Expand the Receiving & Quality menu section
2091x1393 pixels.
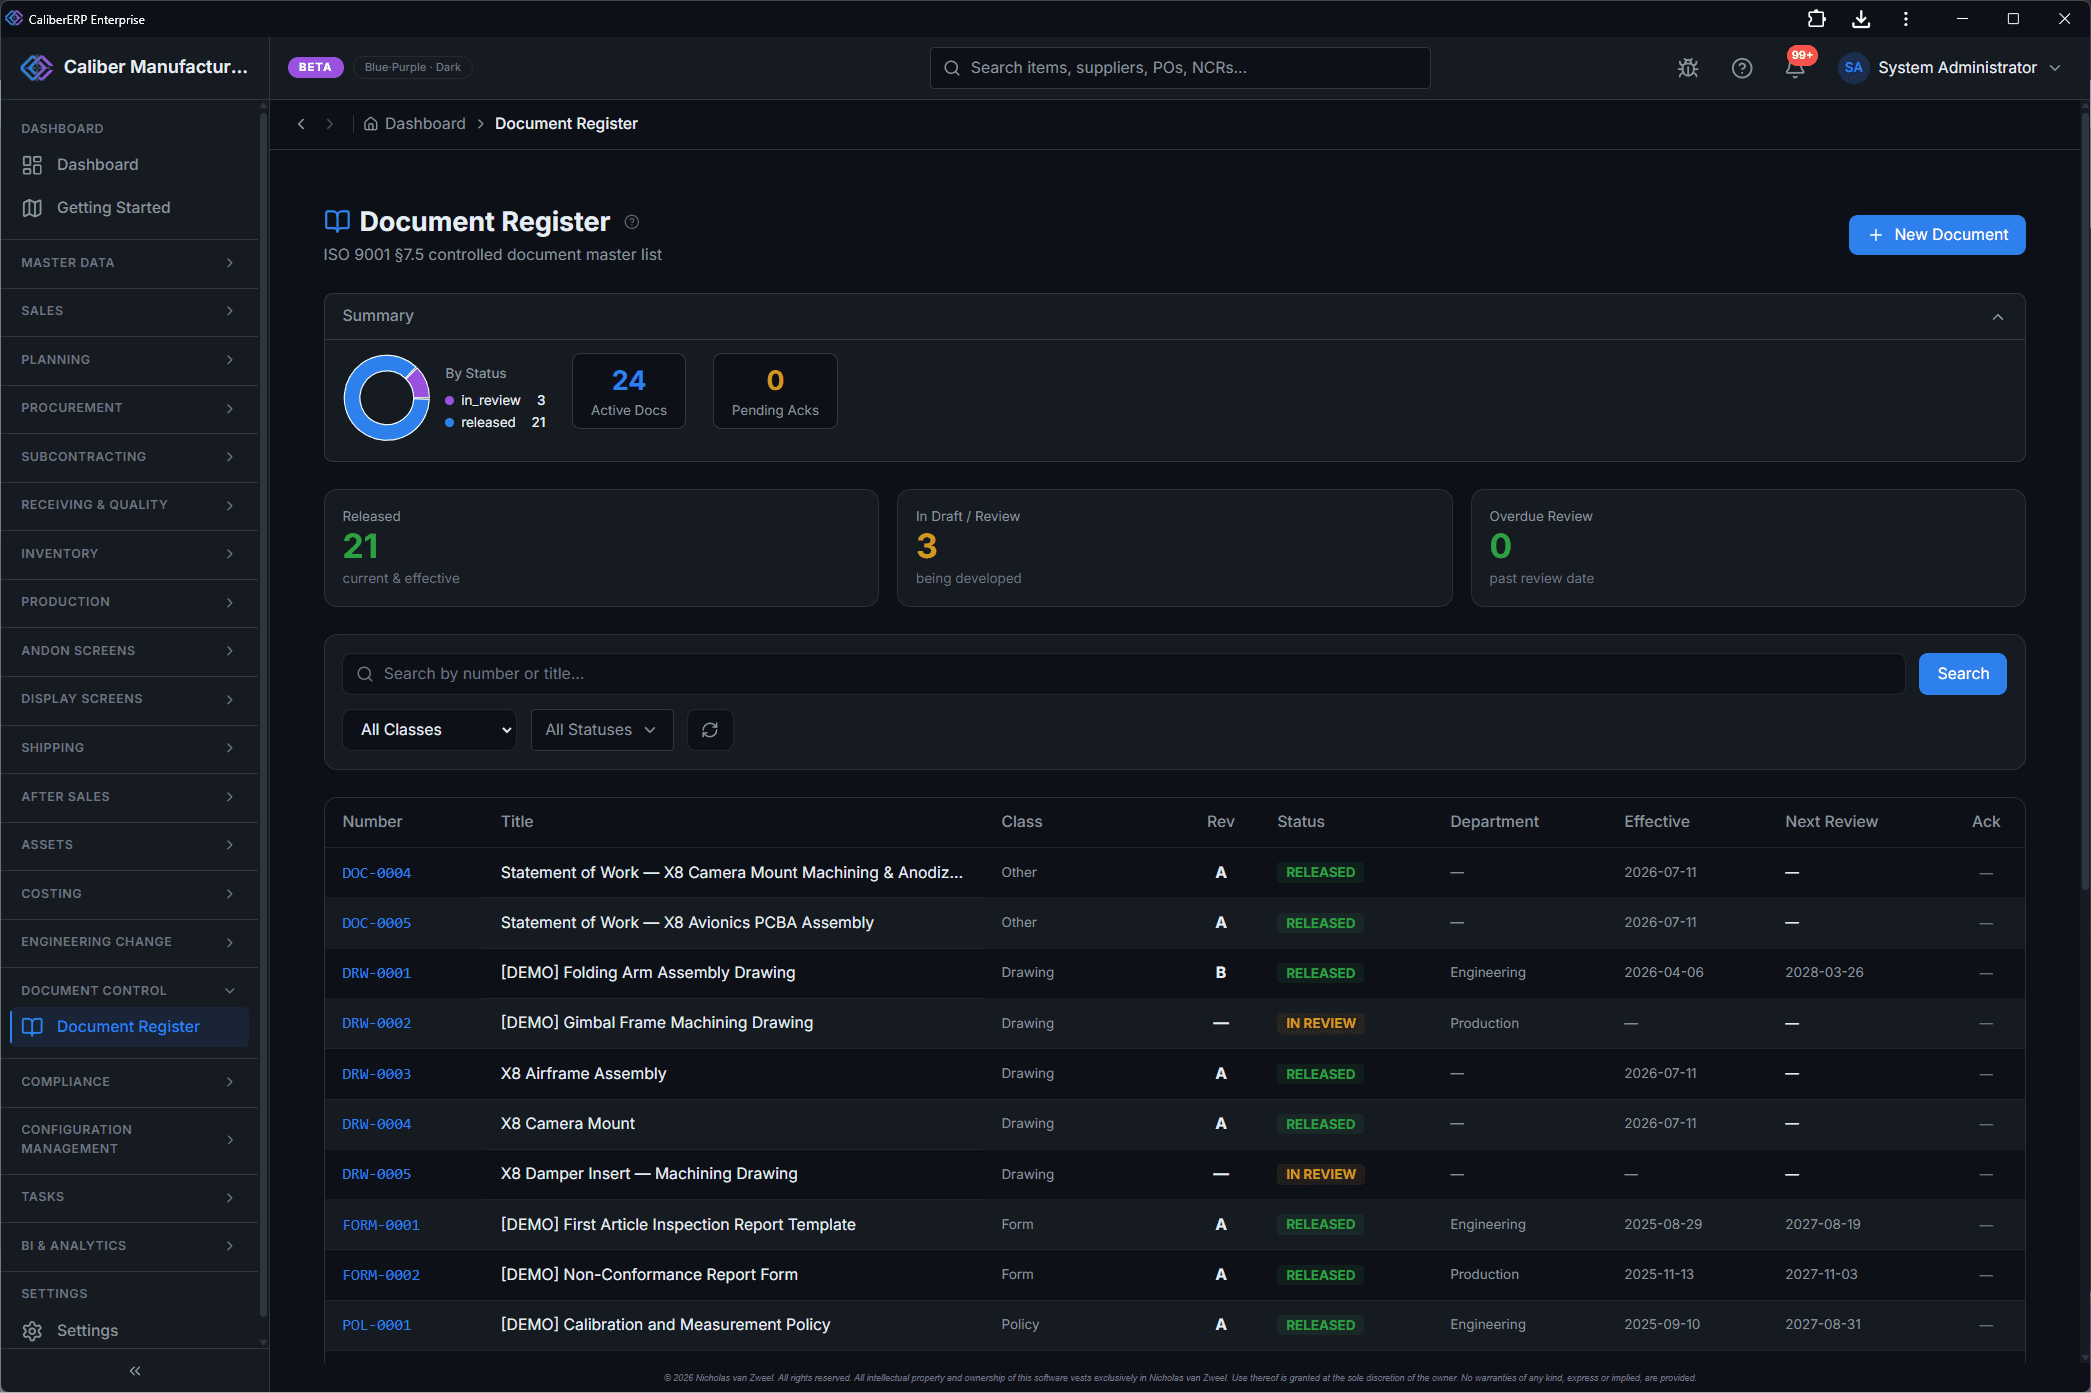129,505
